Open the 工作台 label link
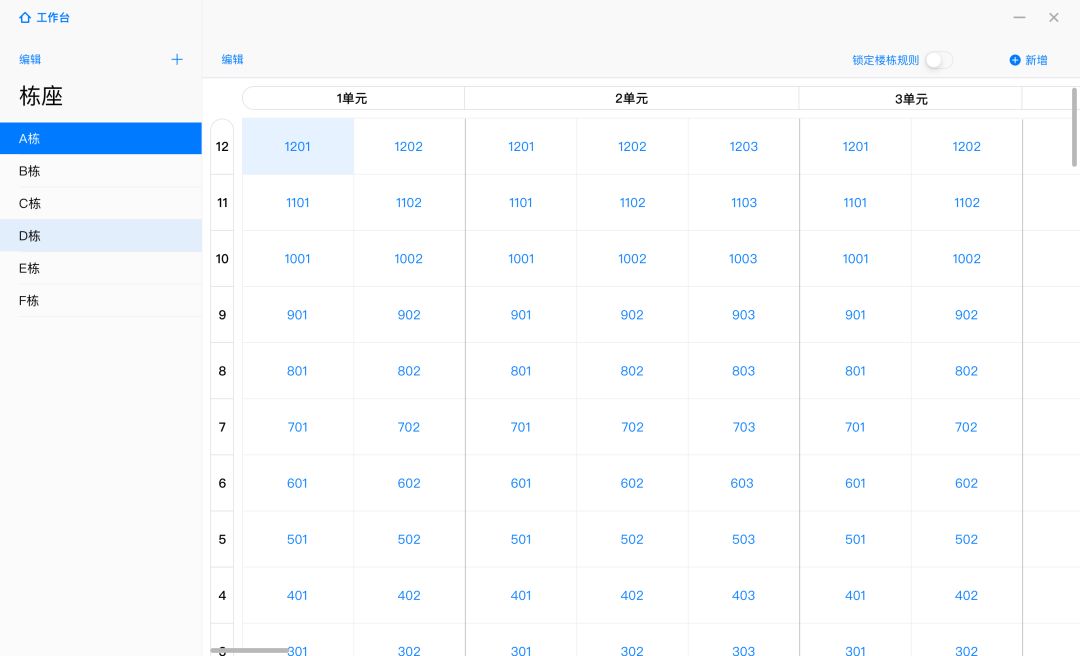The width and height of the screenshot is (1080, 656). click(53, 17)
